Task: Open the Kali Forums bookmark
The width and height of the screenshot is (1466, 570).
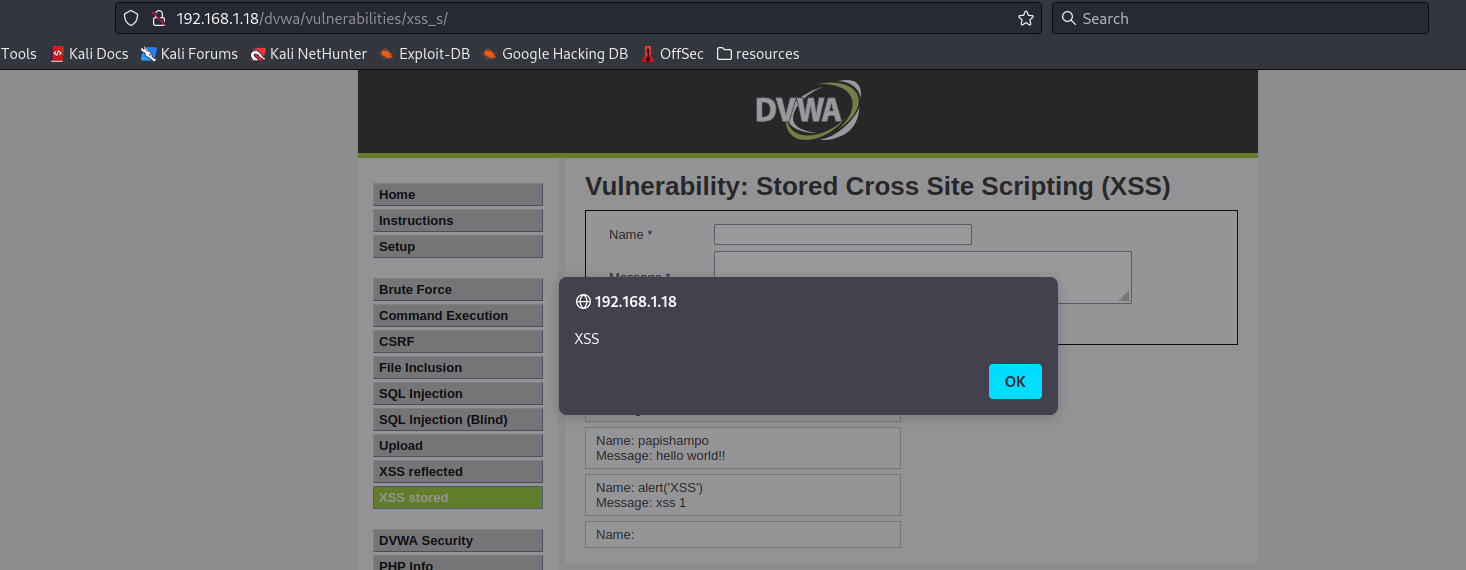Action: coord(189,54)
